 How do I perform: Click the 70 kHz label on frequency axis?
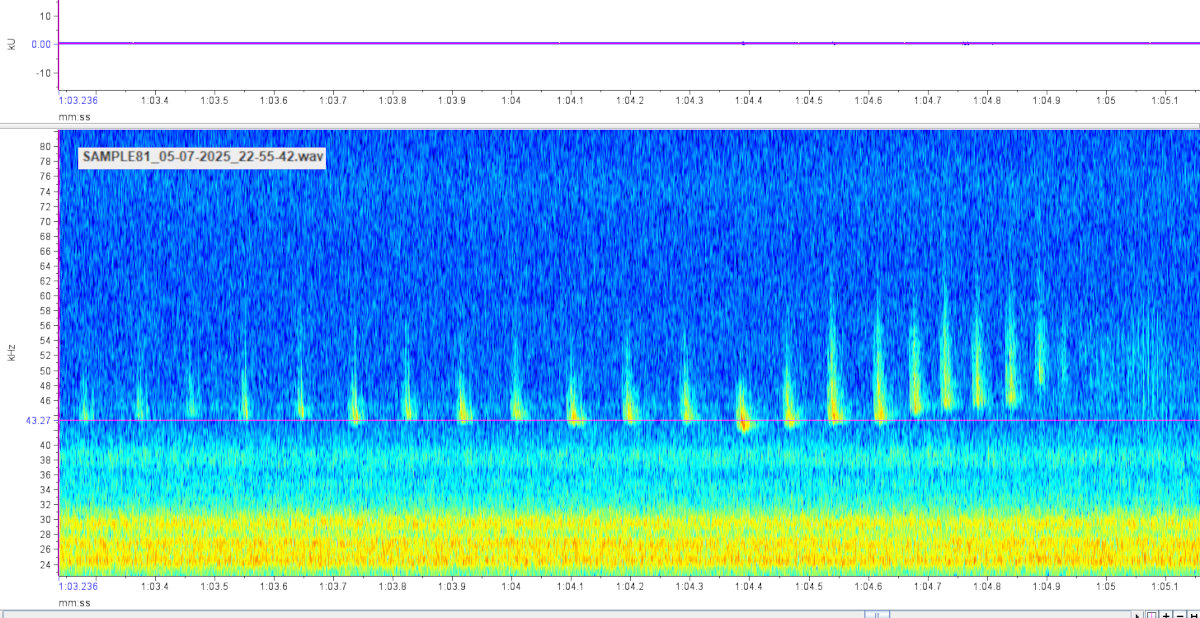coord(46,221)
